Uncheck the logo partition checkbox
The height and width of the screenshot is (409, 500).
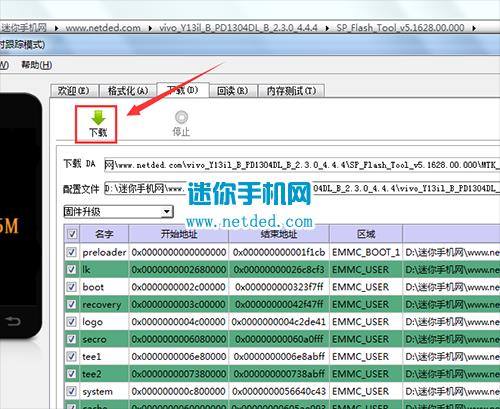point(71,322)
